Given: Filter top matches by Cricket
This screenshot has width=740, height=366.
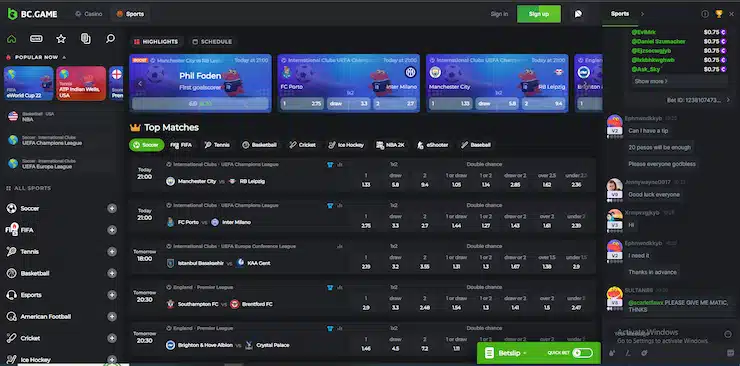Looking at the screenshot, I should 303,145.
